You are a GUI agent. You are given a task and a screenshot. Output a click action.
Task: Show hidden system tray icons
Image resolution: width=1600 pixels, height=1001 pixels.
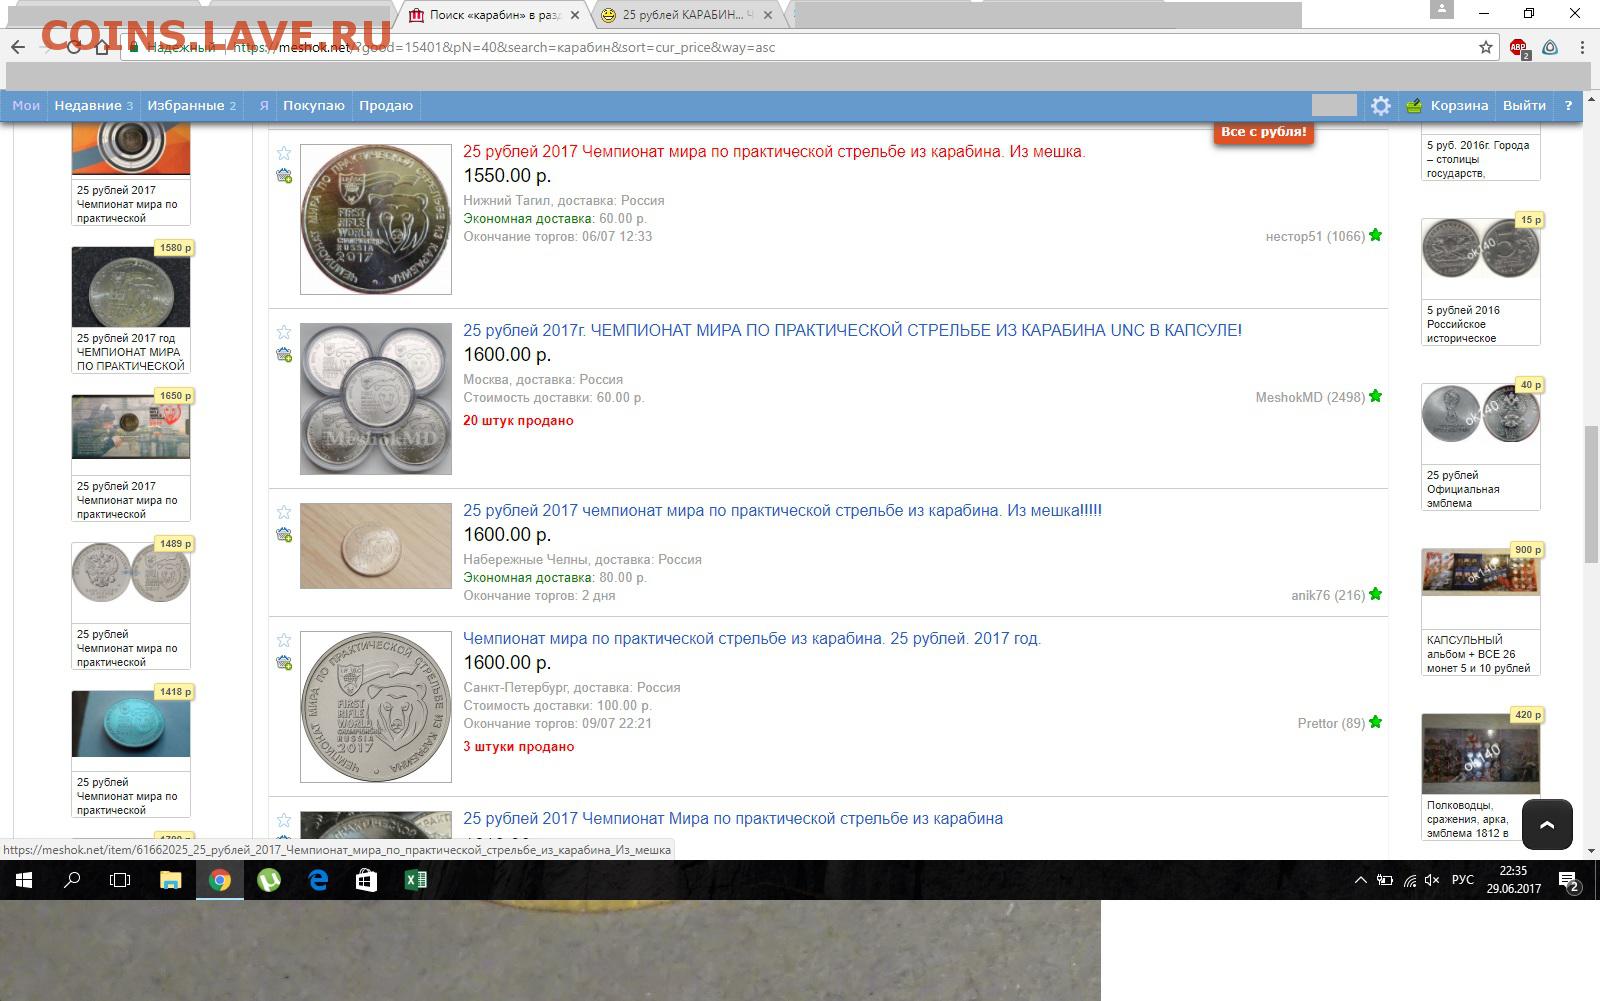1360,880
